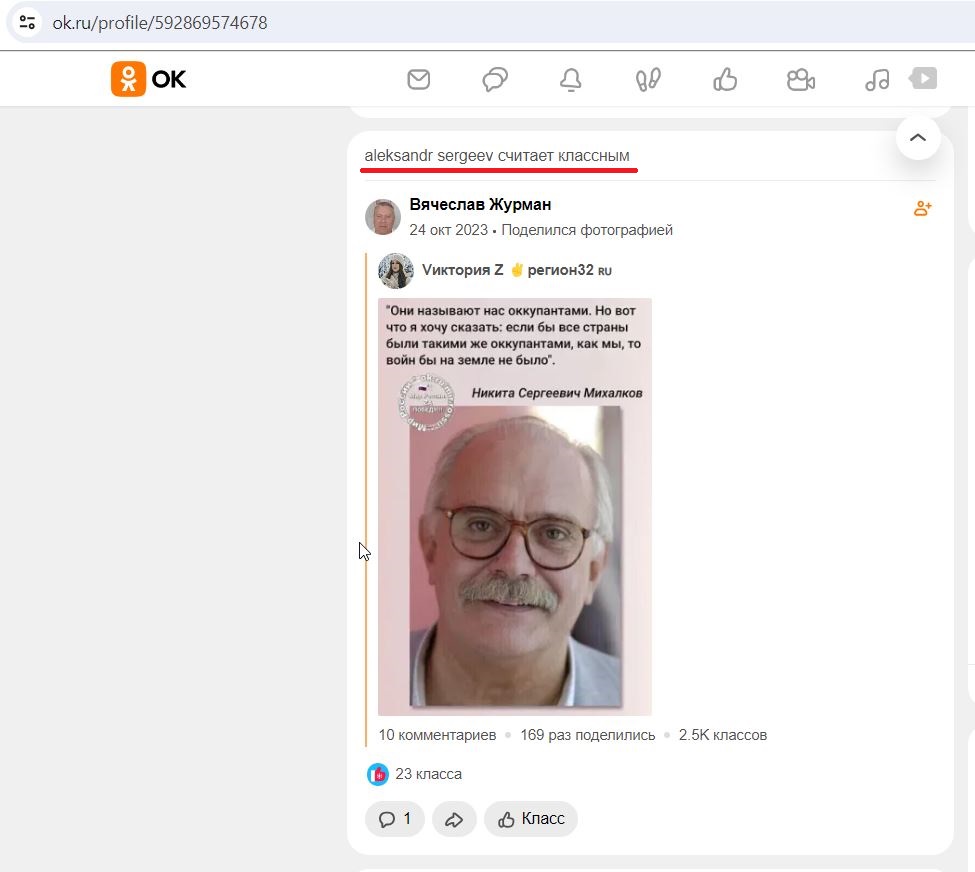Click Виктория Z avatar image

point(396,271)
